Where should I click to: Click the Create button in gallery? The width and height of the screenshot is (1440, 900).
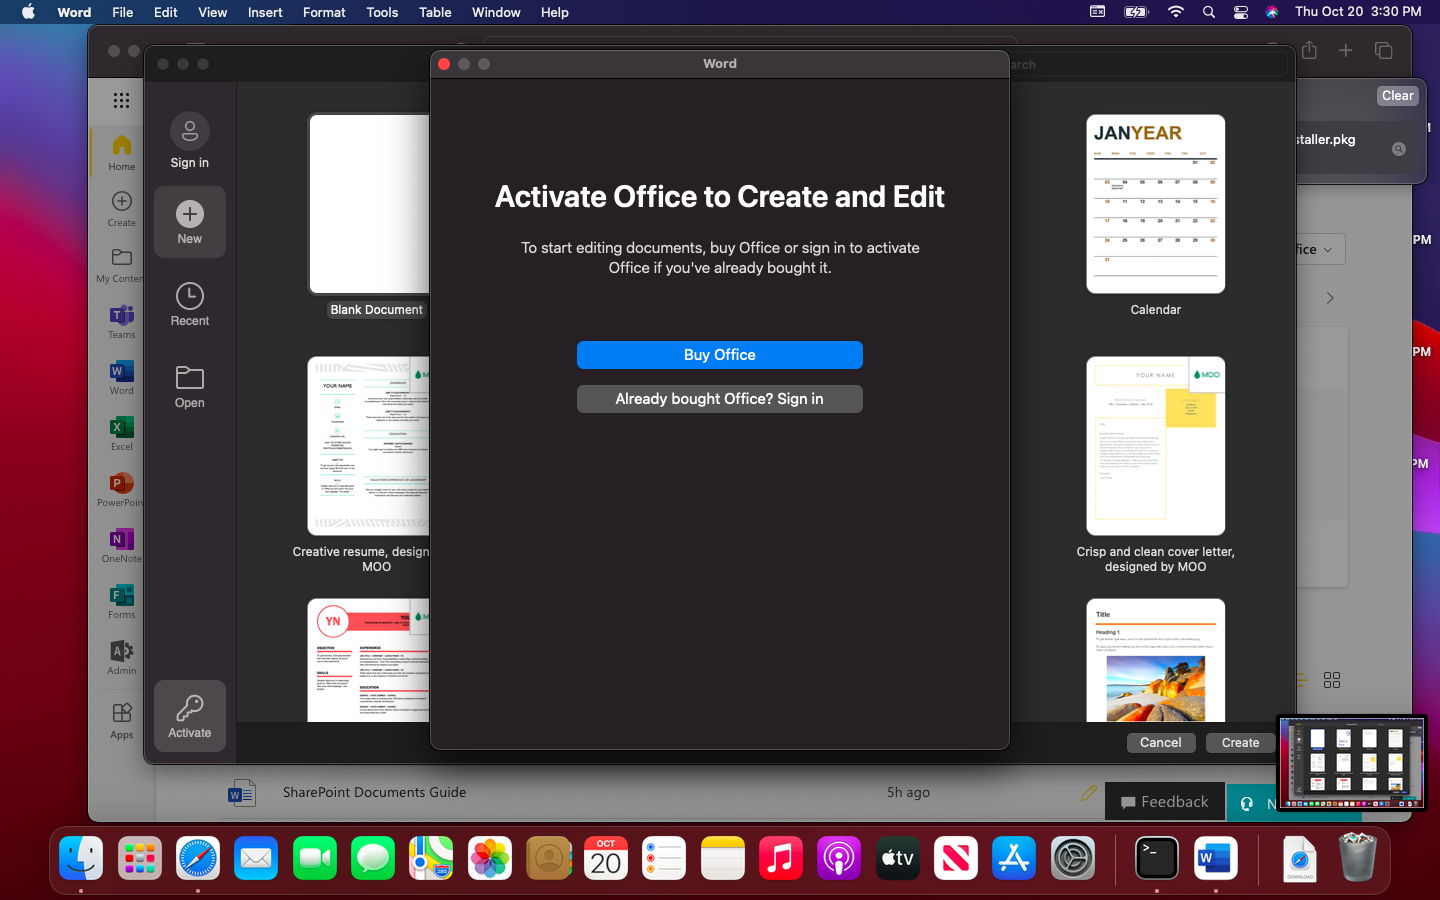(1240, 742)
